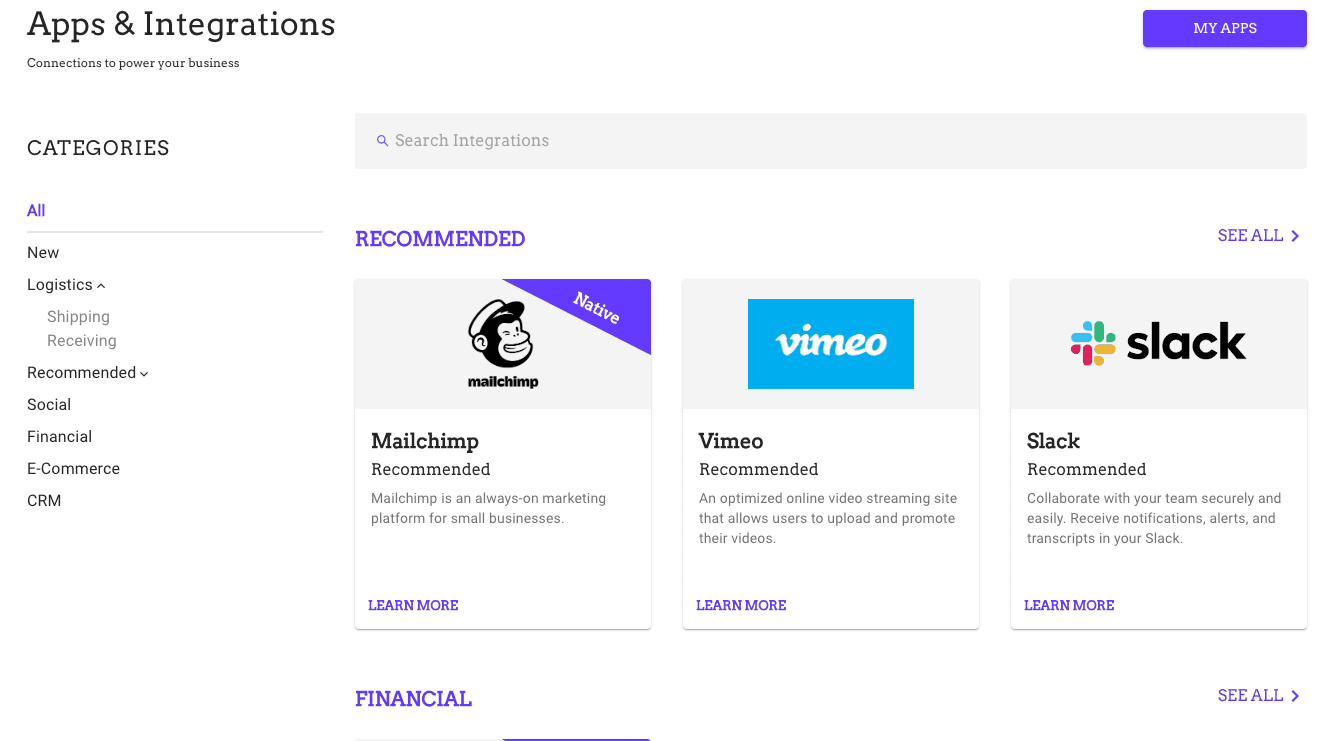
Task: Click Learn More on Mailchimp card
Action: point(413,605)
